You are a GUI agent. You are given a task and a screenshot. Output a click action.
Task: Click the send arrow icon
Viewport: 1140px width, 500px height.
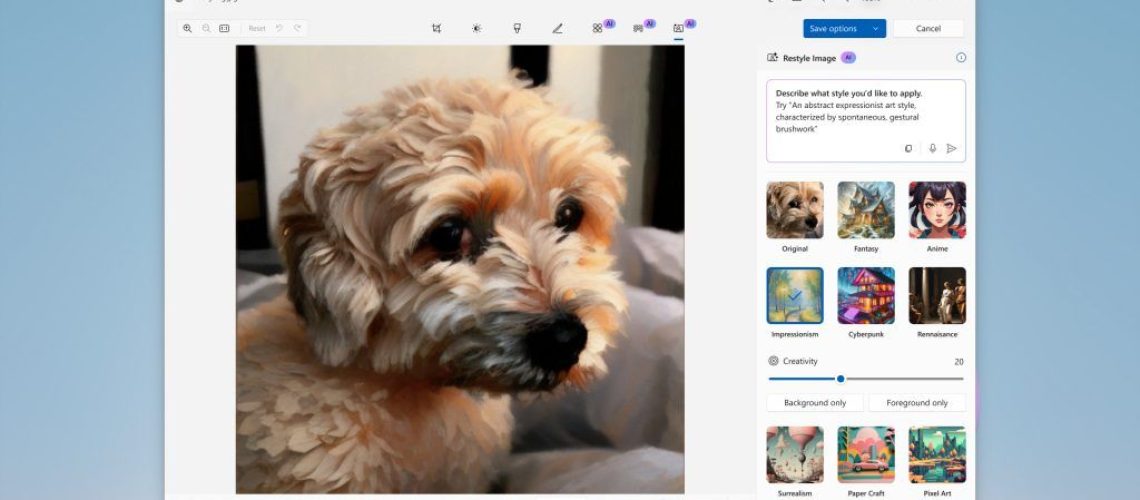952,148
